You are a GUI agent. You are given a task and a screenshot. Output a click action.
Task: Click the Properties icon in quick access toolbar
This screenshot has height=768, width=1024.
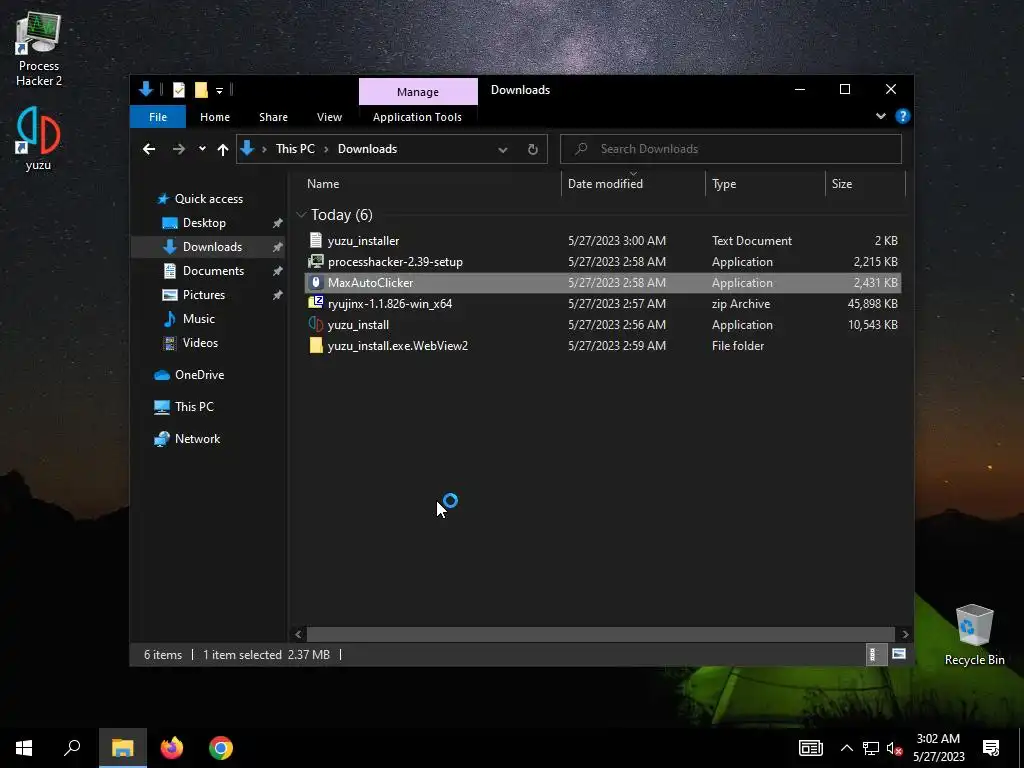coord(178,90)
